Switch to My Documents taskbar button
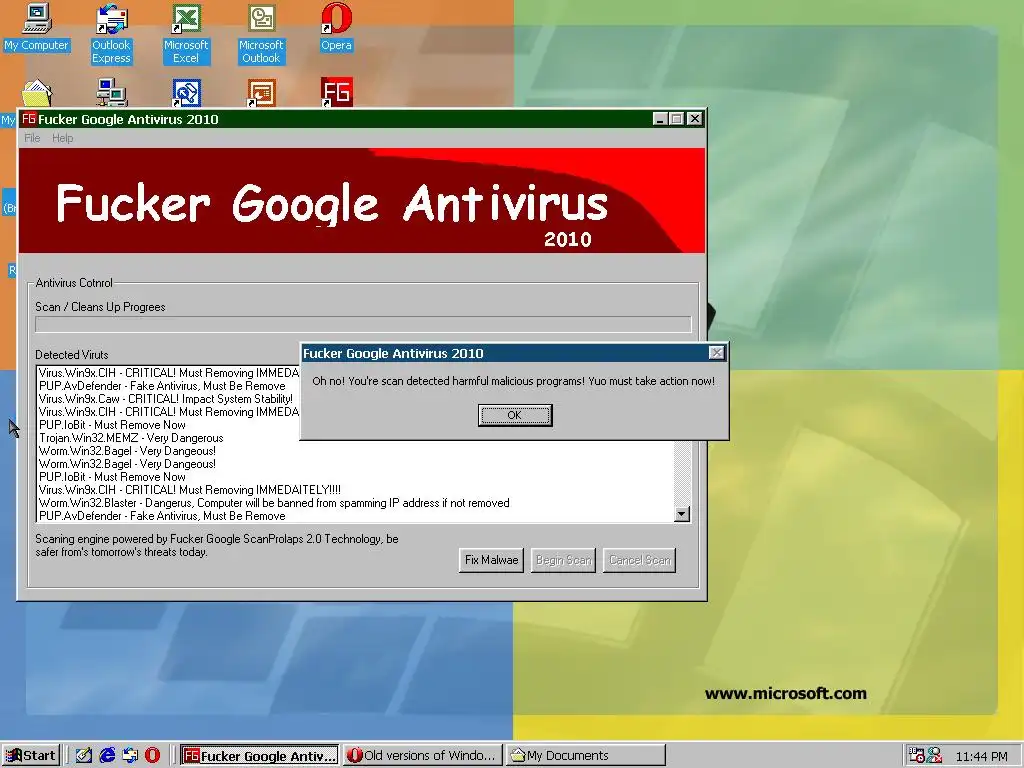Viewport: 1024px width, 768px height. [586, 756]
